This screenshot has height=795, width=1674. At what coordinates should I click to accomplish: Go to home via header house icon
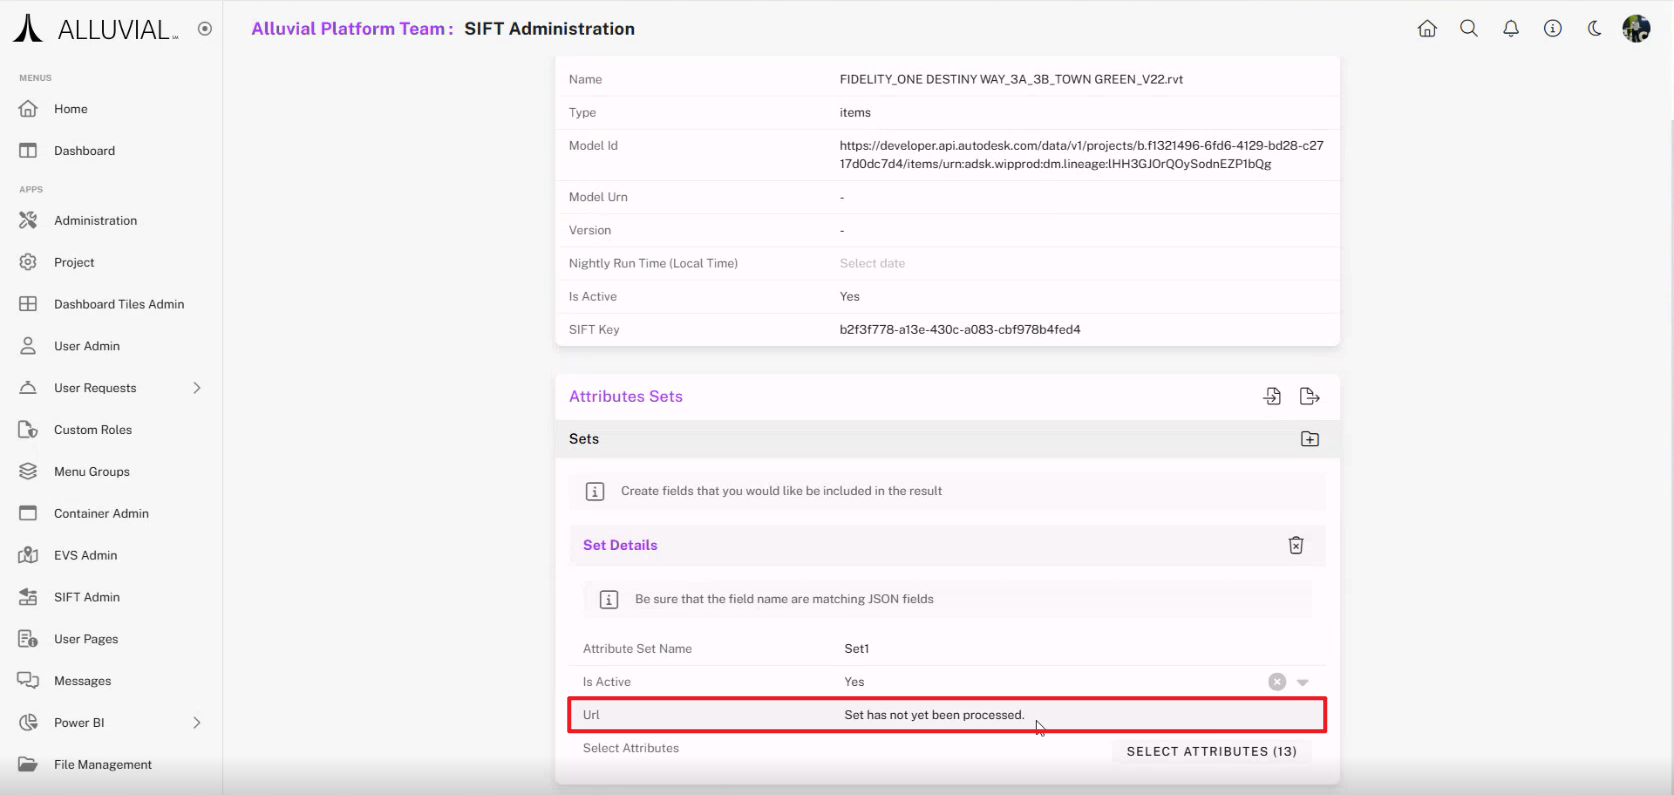1427,29
